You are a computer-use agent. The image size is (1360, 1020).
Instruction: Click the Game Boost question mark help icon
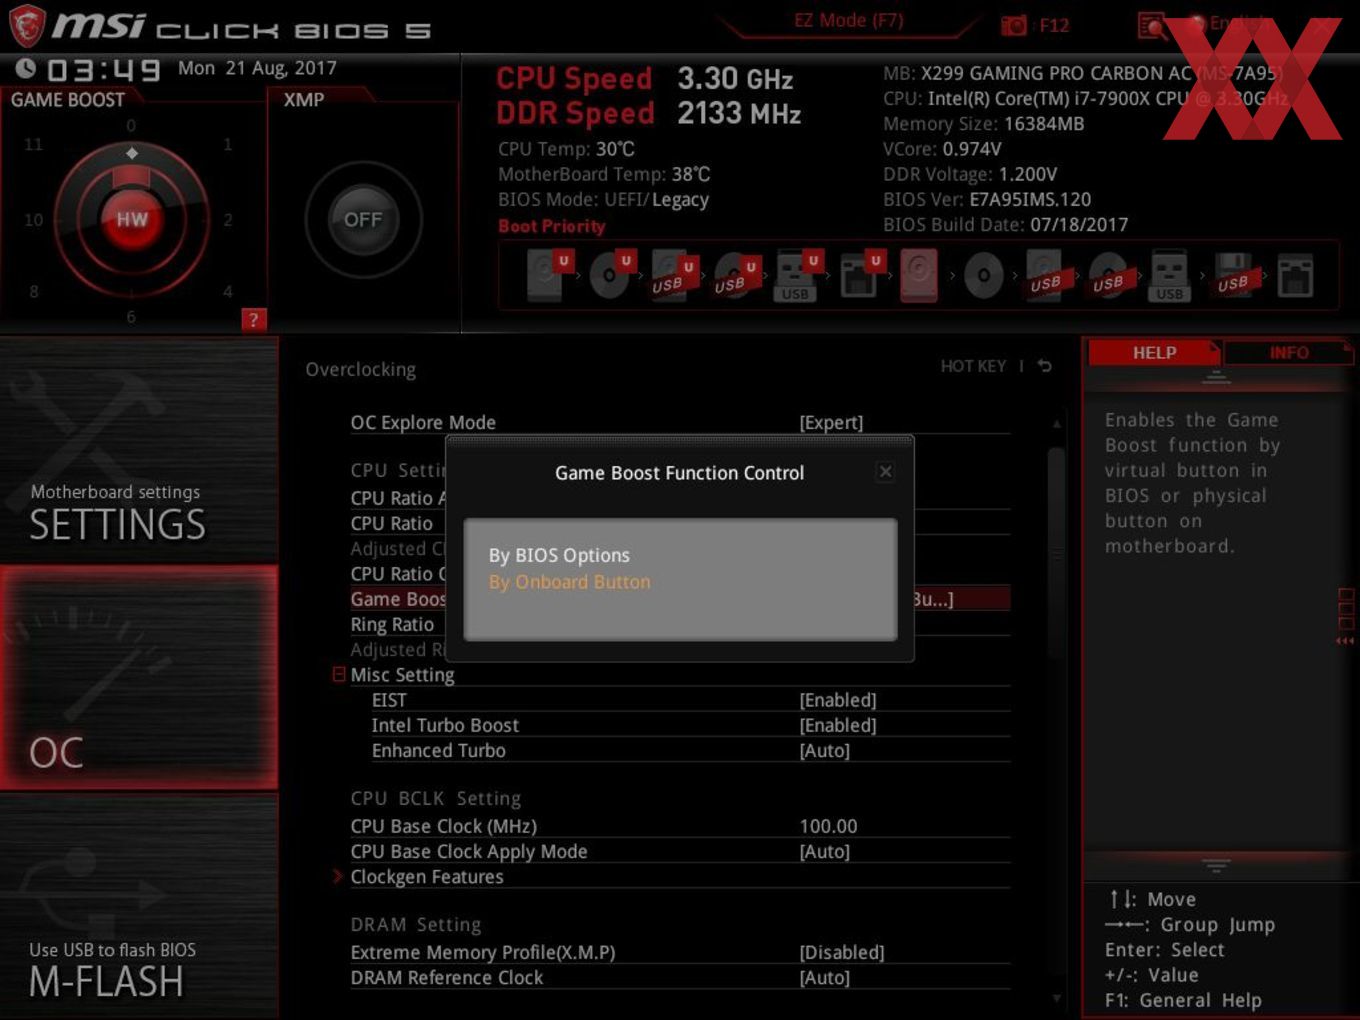pos(253,320)
